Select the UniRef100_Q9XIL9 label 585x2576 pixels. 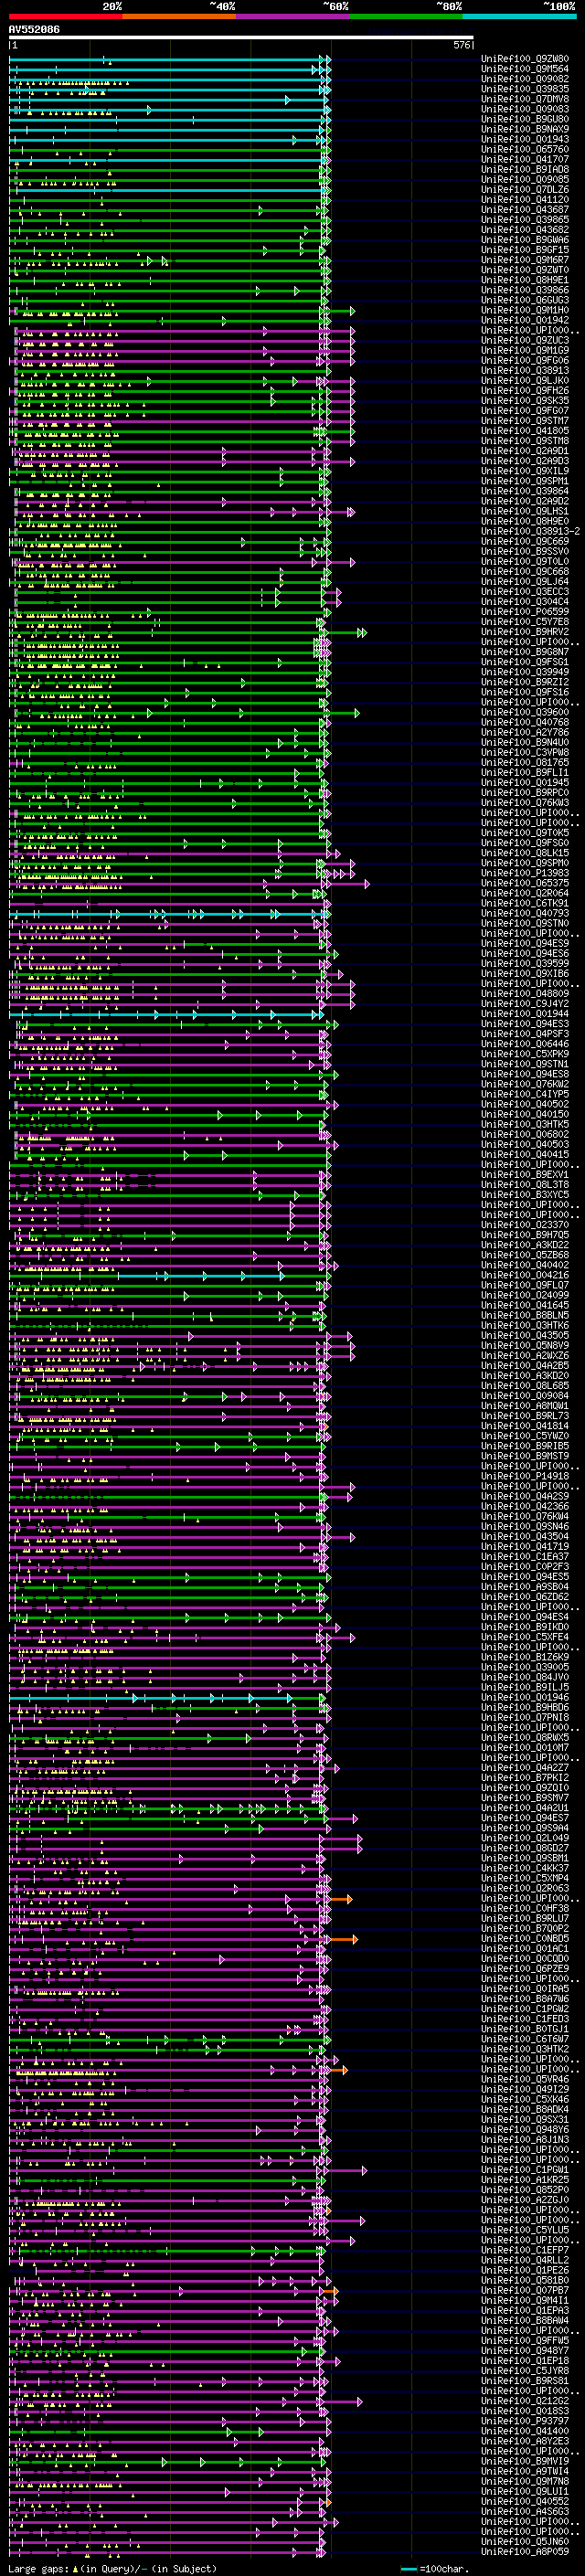[x=525, y=471]
